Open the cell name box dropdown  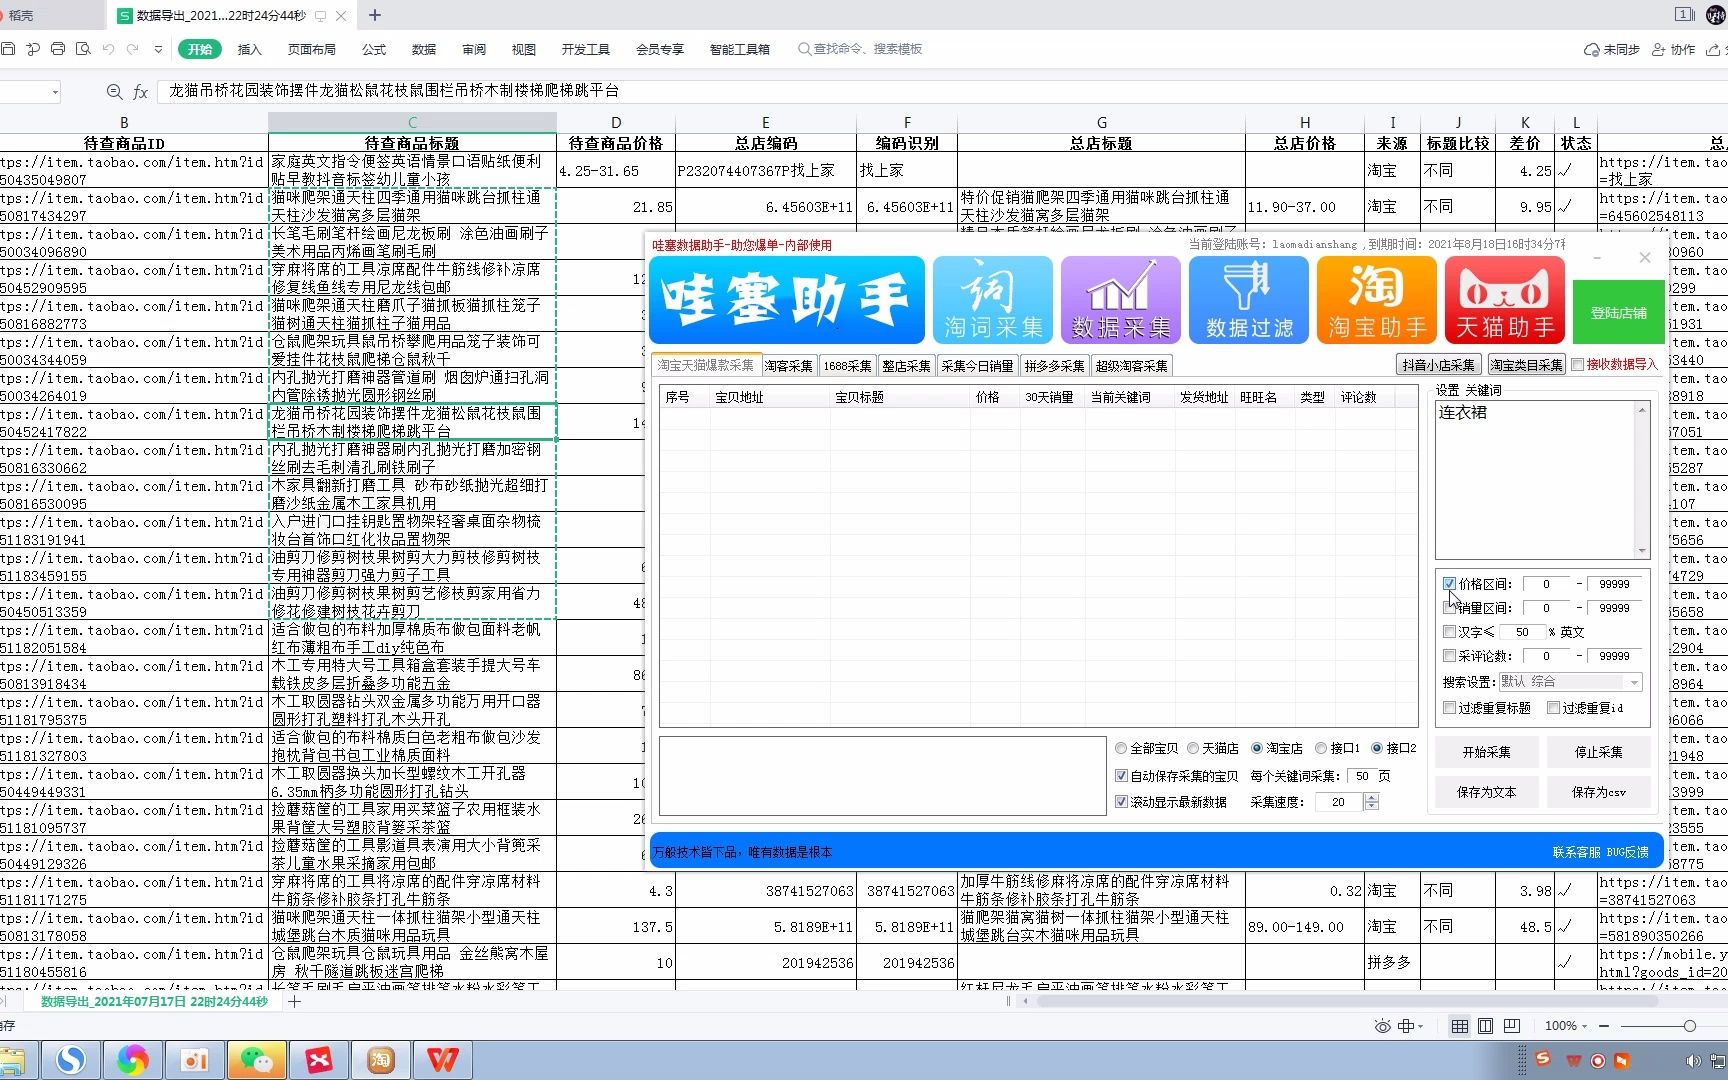(x=55, y=92)
